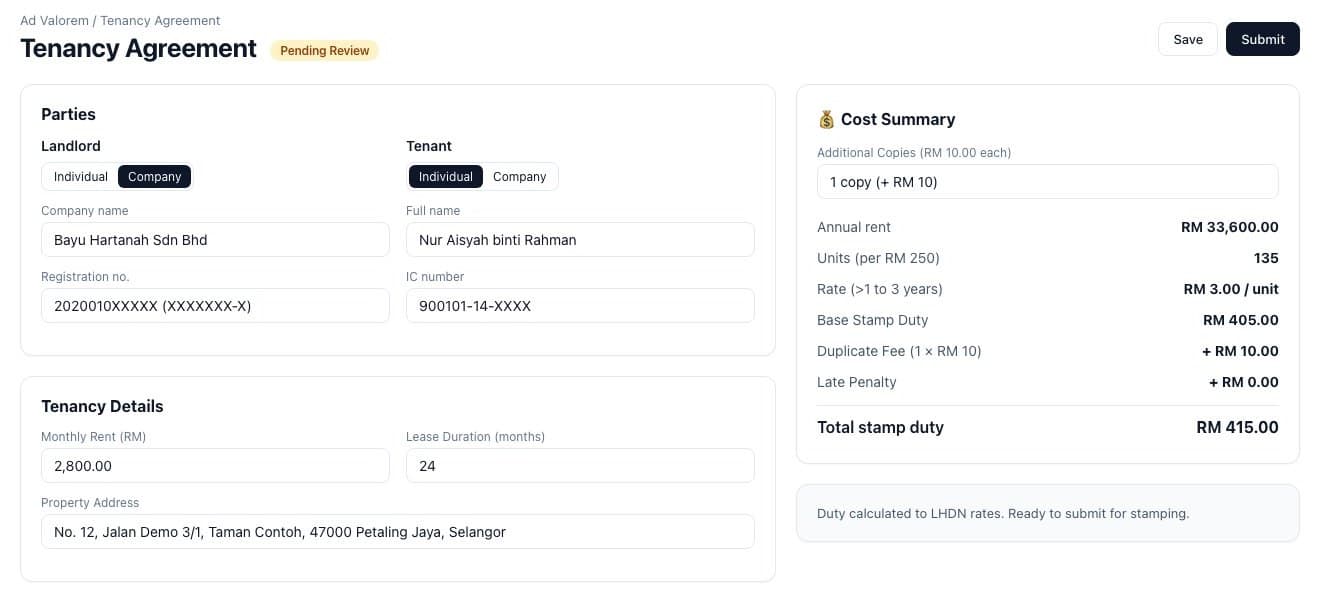
Task: Submit the tenancy agreement
Action: tap(1263, 39)
